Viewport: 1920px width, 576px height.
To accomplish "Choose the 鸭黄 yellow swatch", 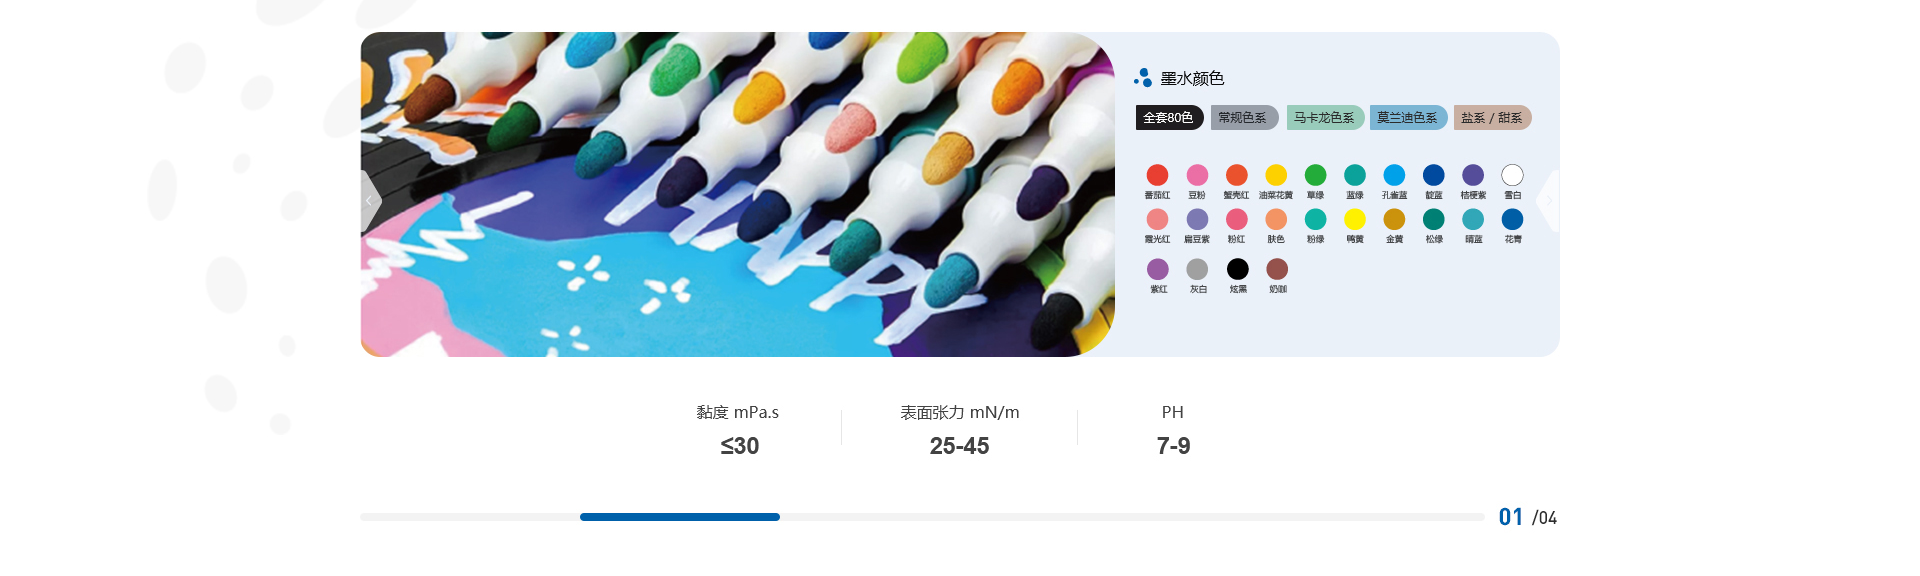I will [x=1355, y=219].
